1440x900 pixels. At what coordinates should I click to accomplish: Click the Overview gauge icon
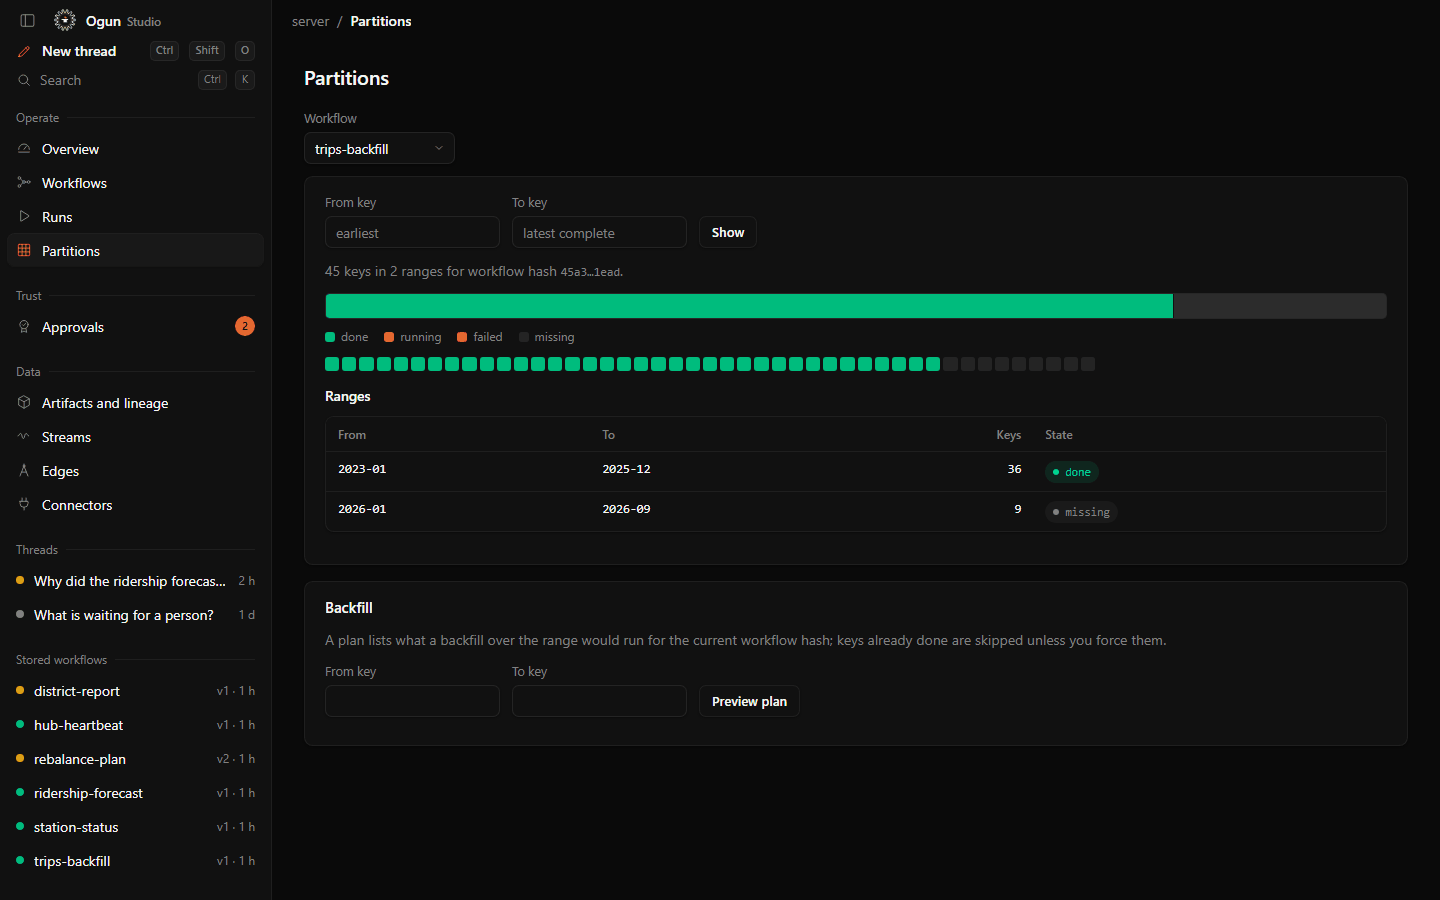tap(24, 149)
